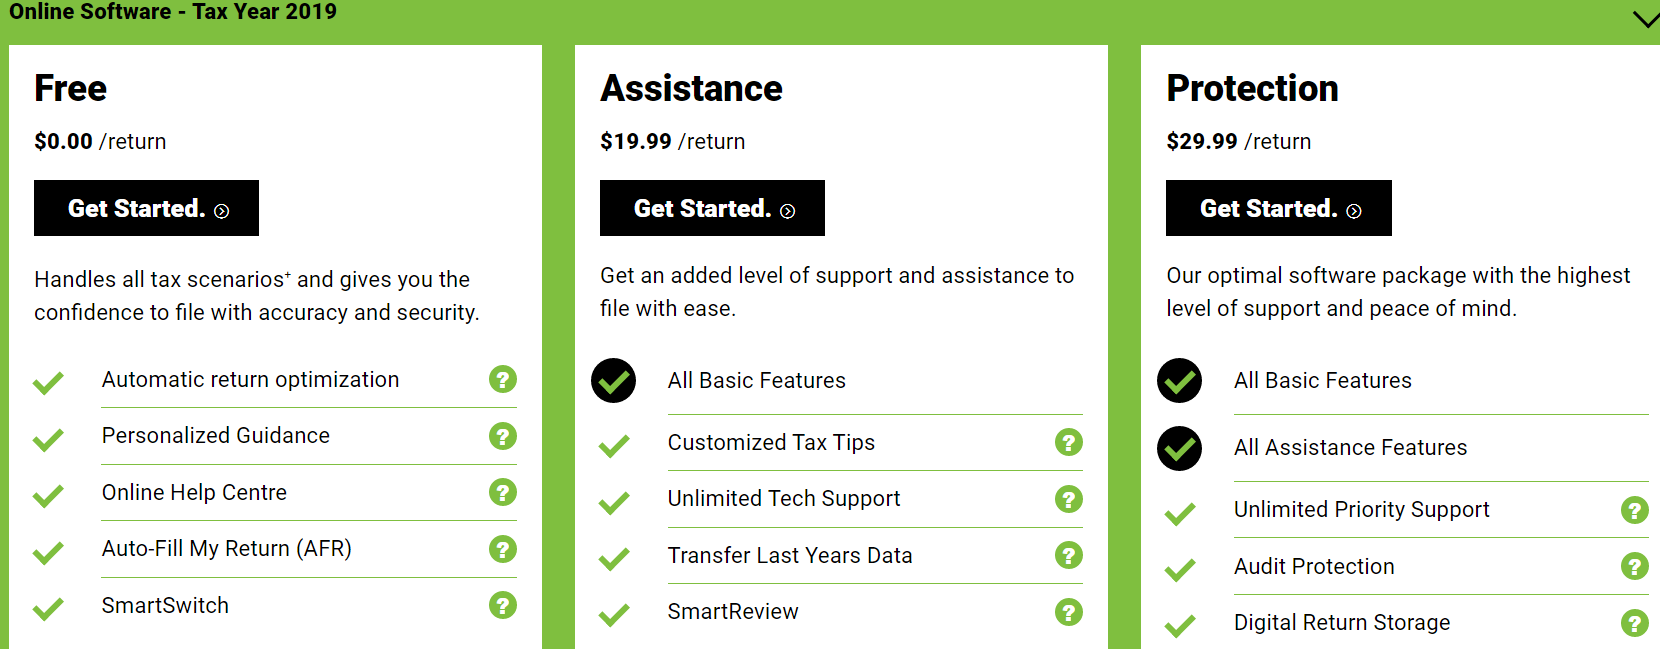Click Get Started under Protection plan

(x=1278, y=208)
